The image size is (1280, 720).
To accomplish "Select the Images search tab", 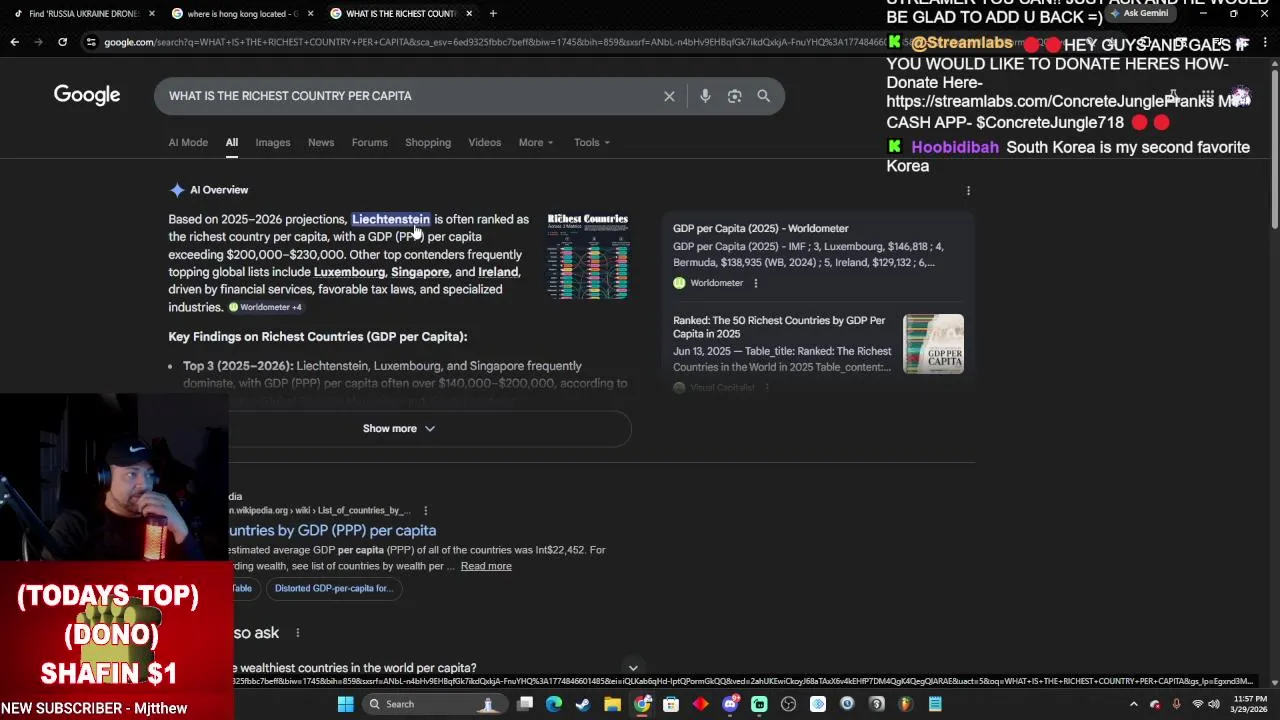I will (x=272, y=142).
